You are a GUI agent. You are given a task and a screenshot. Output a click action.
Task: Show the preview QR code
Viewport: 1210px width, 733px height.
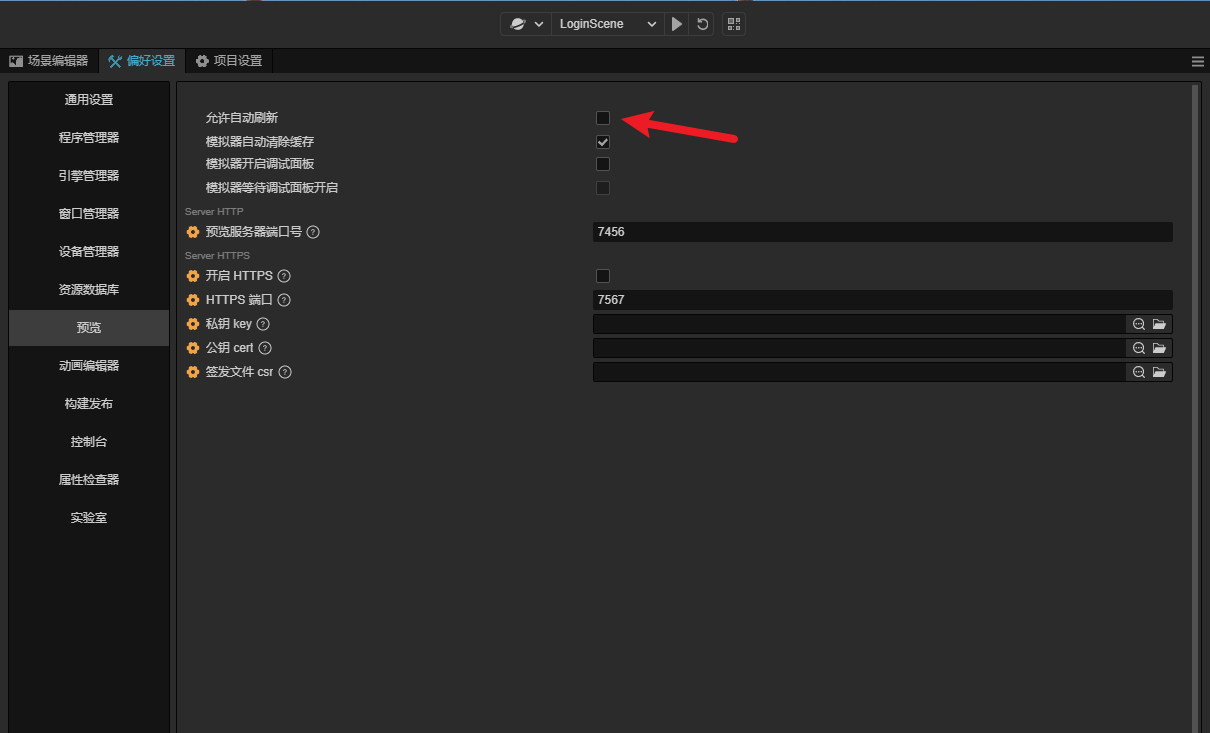(734, 24)
